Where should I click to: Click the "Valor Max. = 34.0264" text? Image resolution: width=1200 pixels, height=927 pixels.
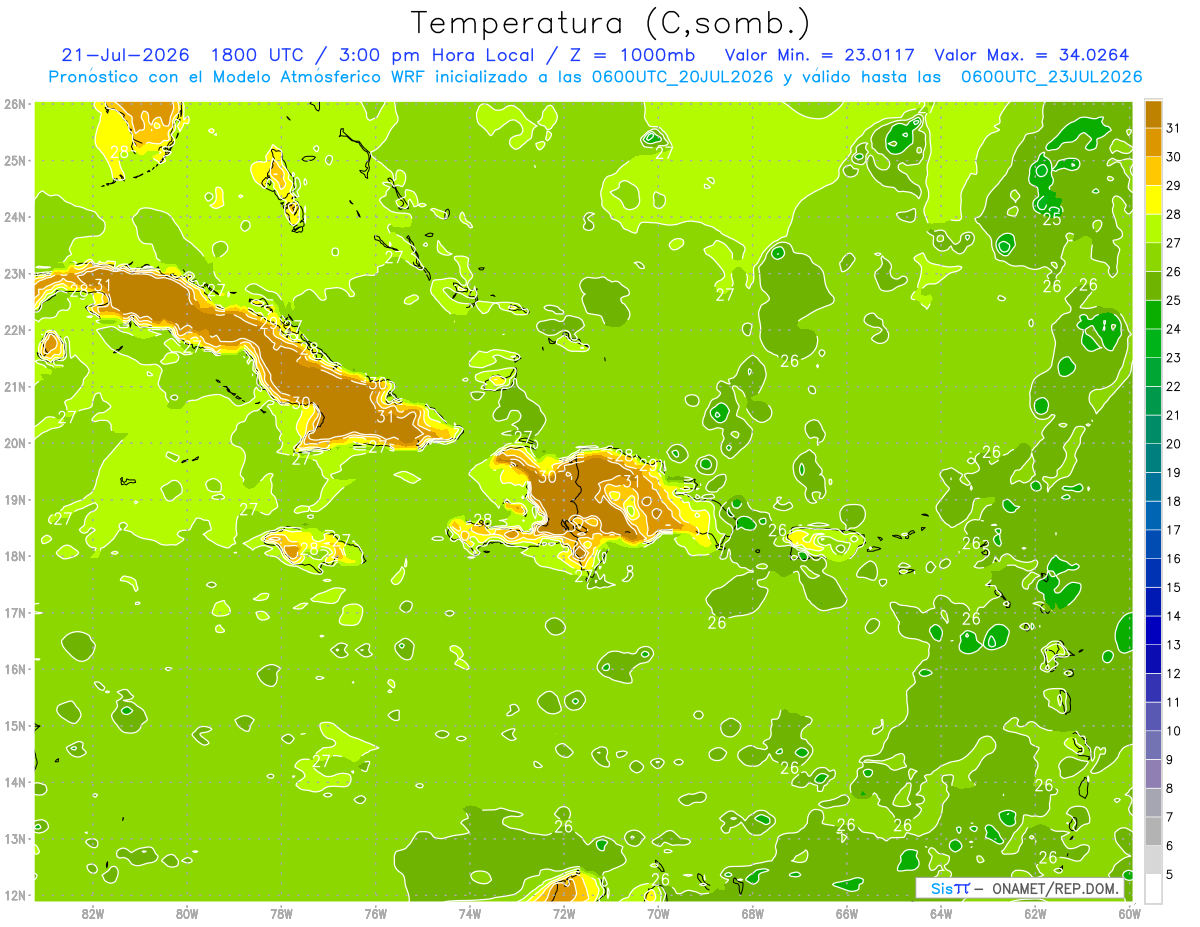click(1033, 55)
